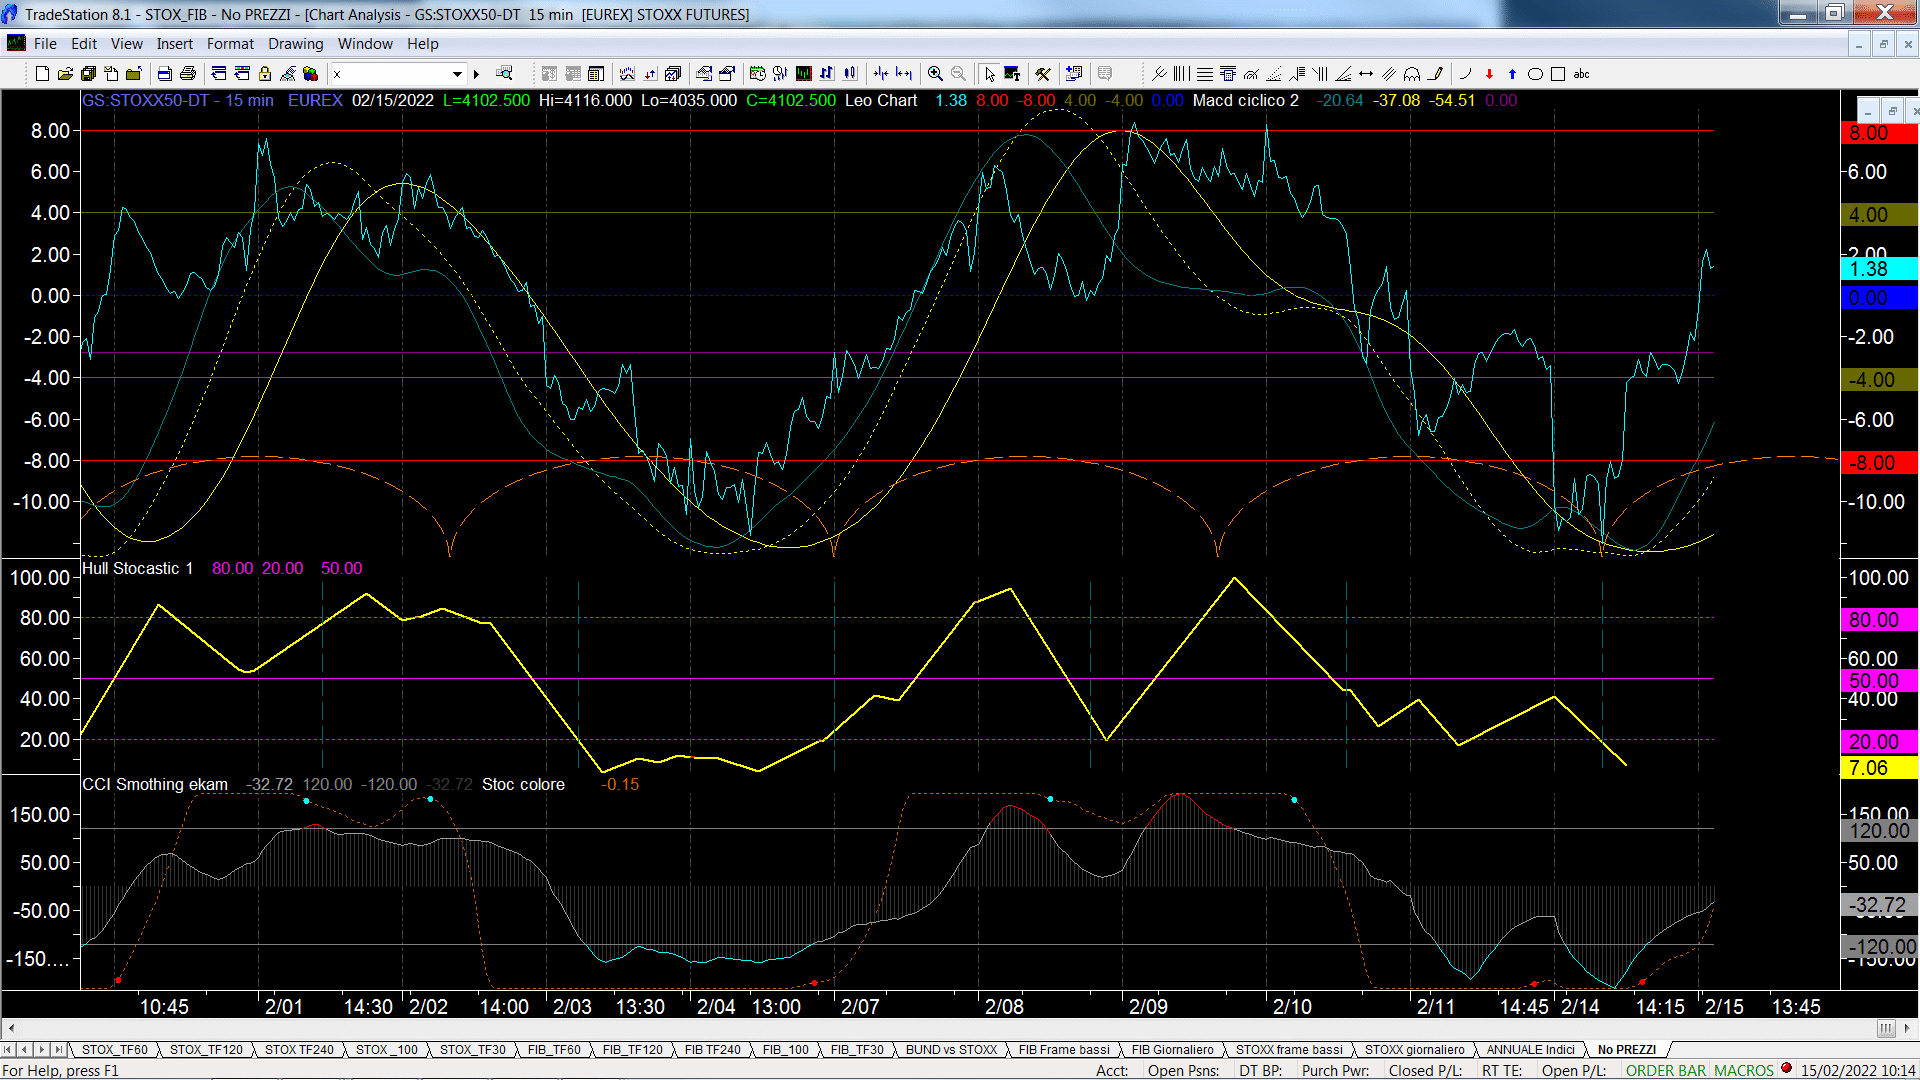Click the clock chart icon
Screen dimensions: 1920x1080
click(x=757, y=74)
